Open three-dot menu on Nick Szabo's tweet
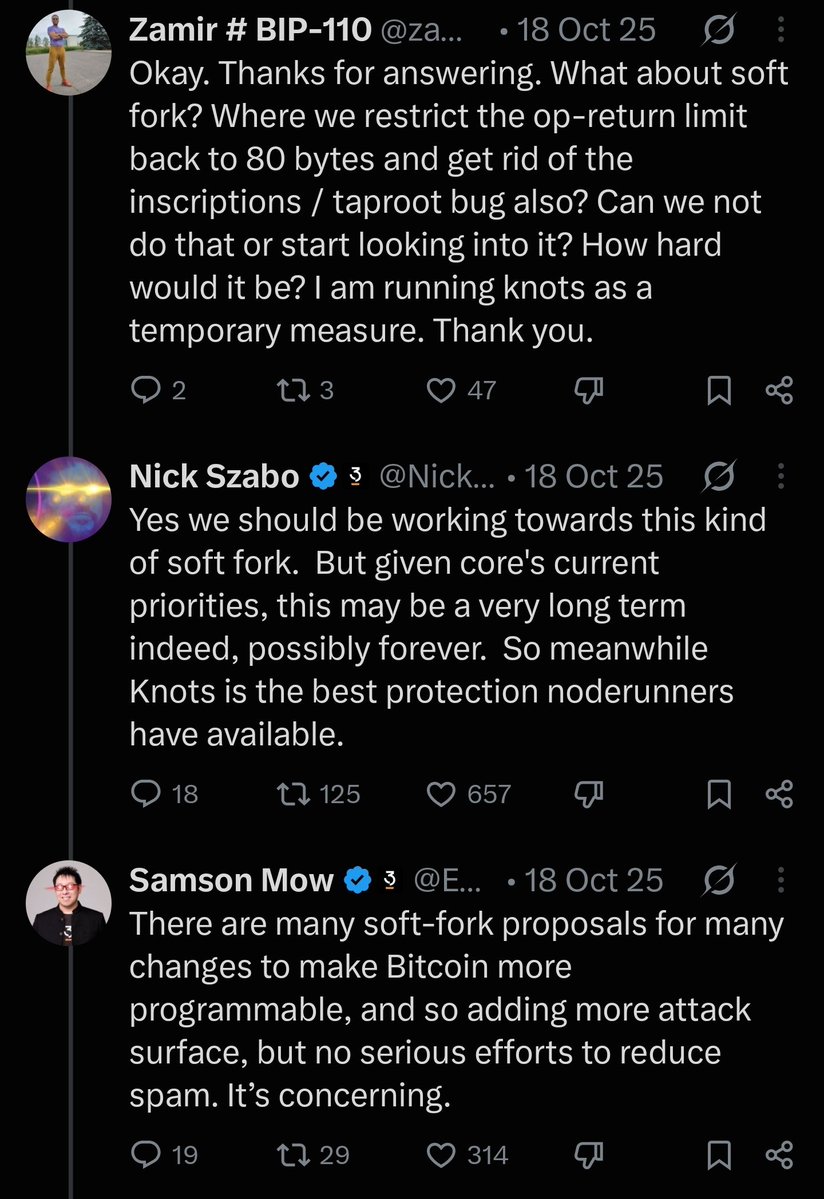Image resolution: width=824 pixels, height=1199 pixels. 780,476
